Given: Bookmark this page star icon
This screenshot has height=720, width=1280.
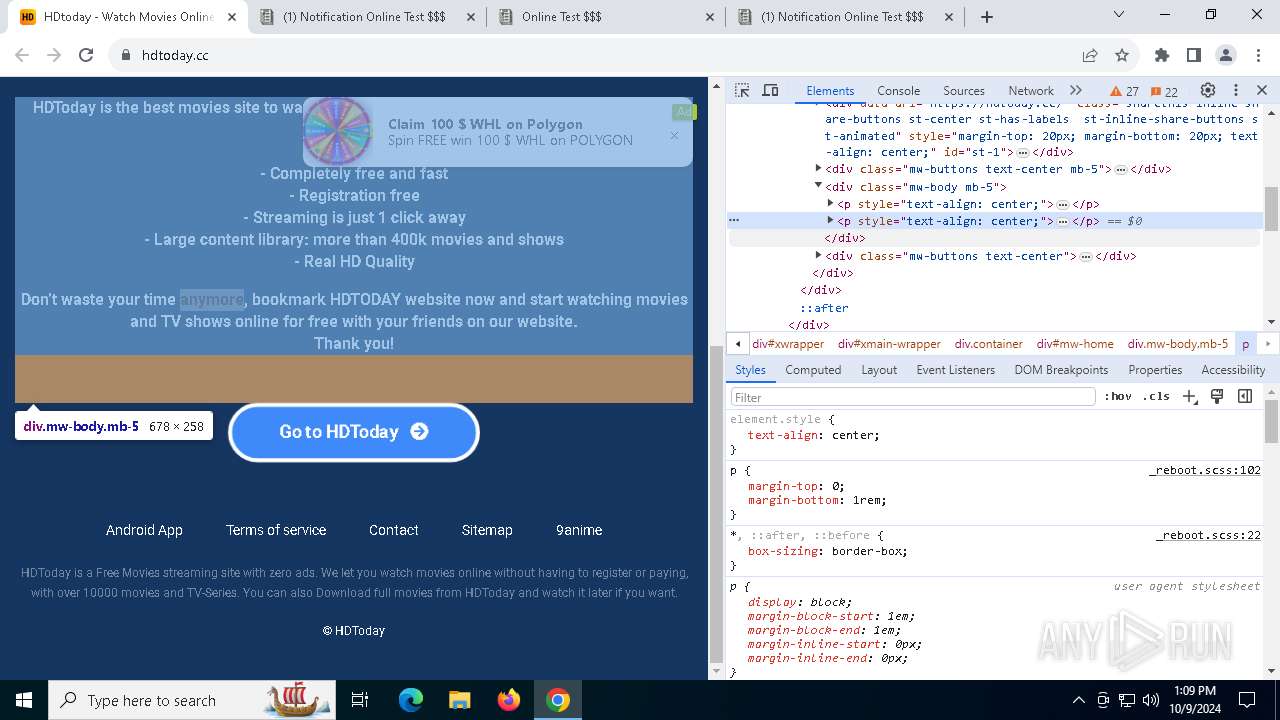Looking at the screenshot, I should pos(1122,55).
